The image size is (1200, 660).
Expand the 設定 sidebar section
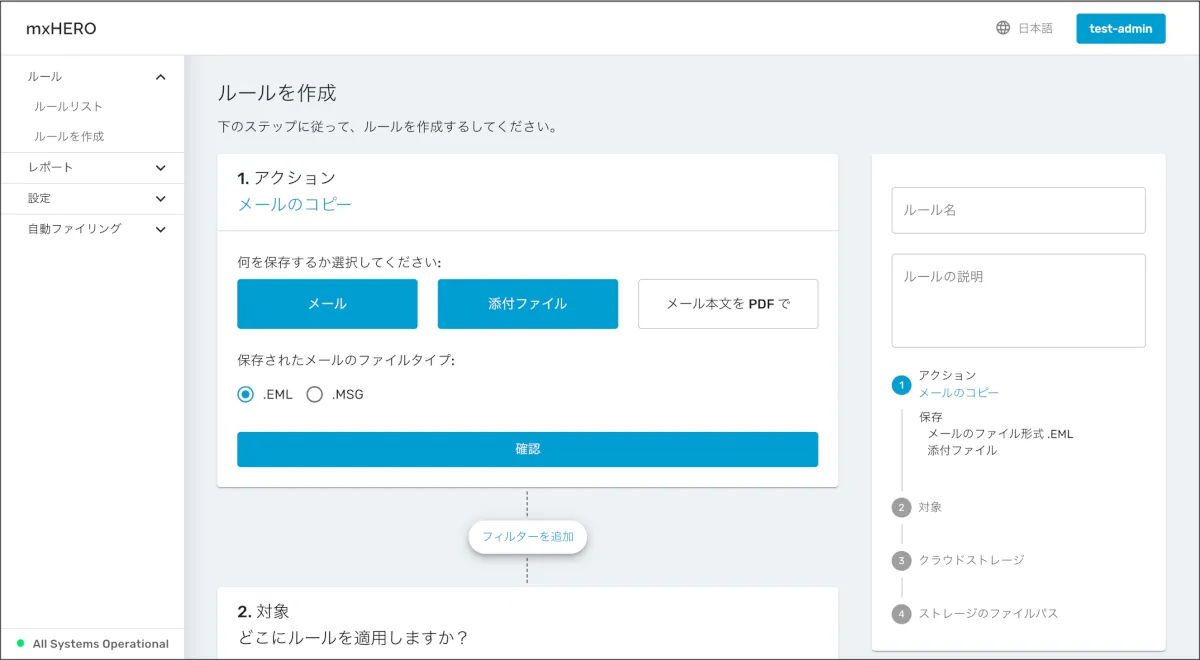click(x=160, y=199)
